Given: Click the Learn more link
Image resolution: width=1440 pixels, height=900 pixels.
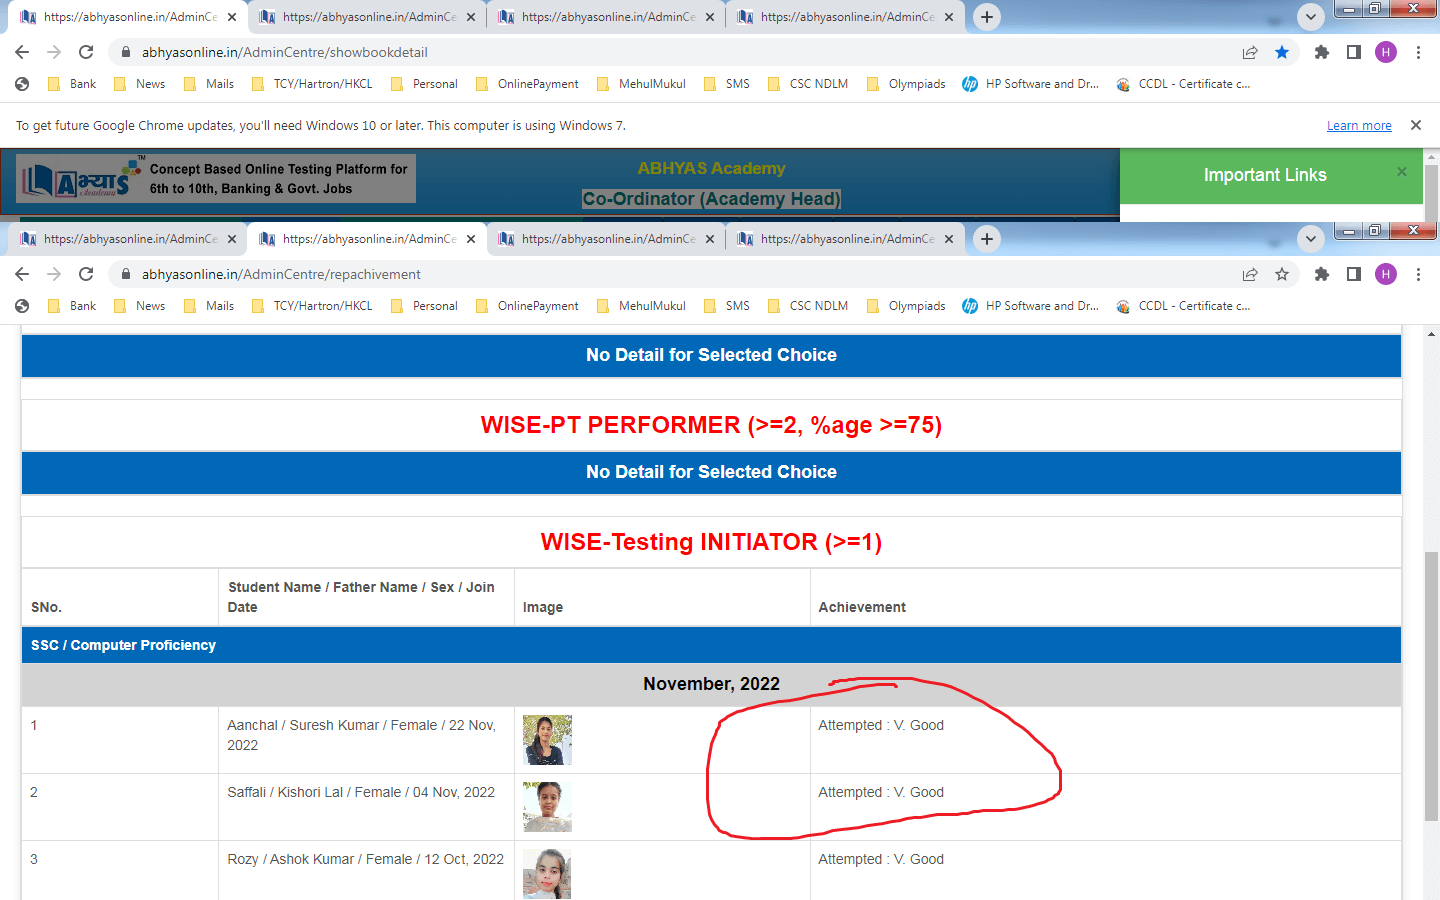Looking at the screenshot, I should point(1359,126).
